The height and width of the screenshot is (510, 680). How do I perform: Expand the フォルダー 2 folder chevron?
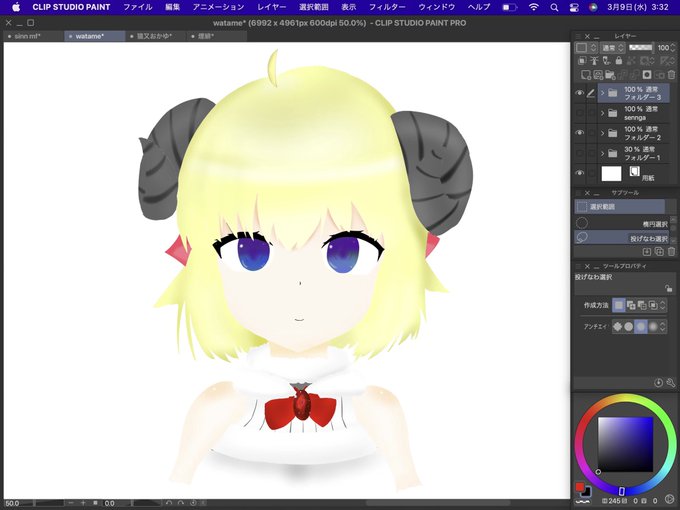pos(602,133)
